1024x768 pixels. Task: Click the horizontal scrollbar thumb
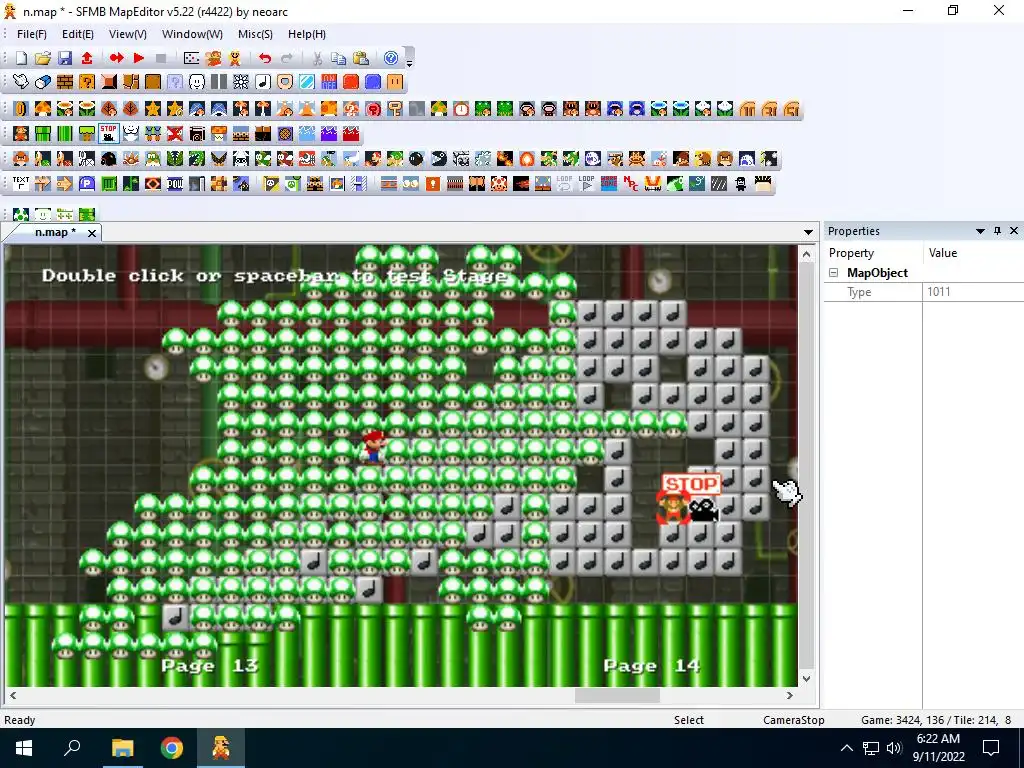pos(617,696)
